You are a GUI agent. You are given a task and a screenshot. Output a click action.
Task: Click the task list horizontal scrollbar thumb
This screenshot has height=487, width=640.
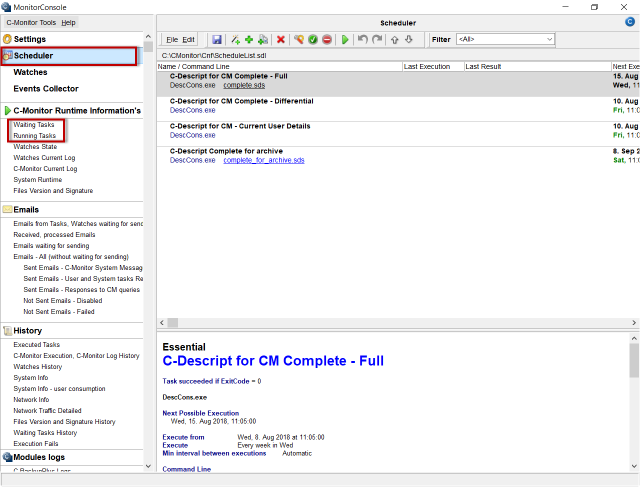click(173, 322)
